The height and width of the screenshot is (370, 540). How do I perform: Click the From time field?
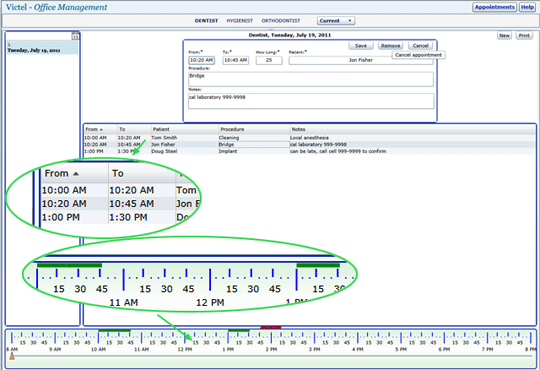point(201,60)
